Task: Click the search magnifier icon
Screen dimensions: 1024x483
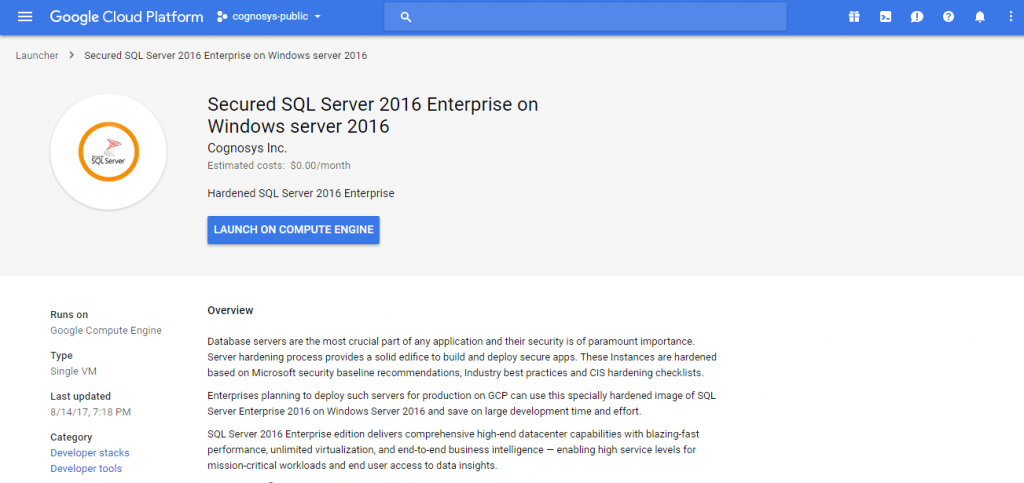Action: click(x=405, y=17)
